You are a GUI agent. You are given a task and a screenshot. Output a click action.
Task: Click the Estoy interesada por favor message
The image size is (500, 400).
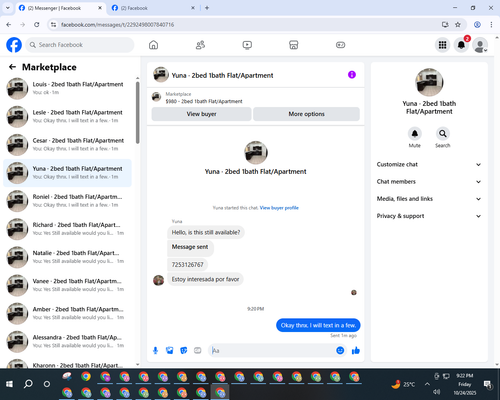(x=205, y=279)
